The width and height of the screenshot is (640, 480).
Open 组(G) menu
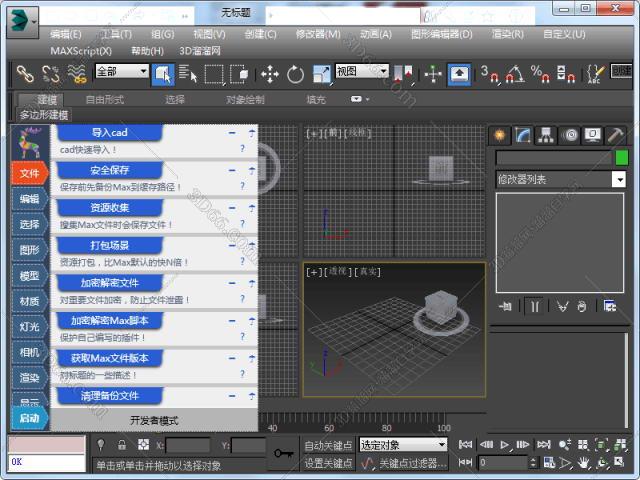click(x=163, y=34)
